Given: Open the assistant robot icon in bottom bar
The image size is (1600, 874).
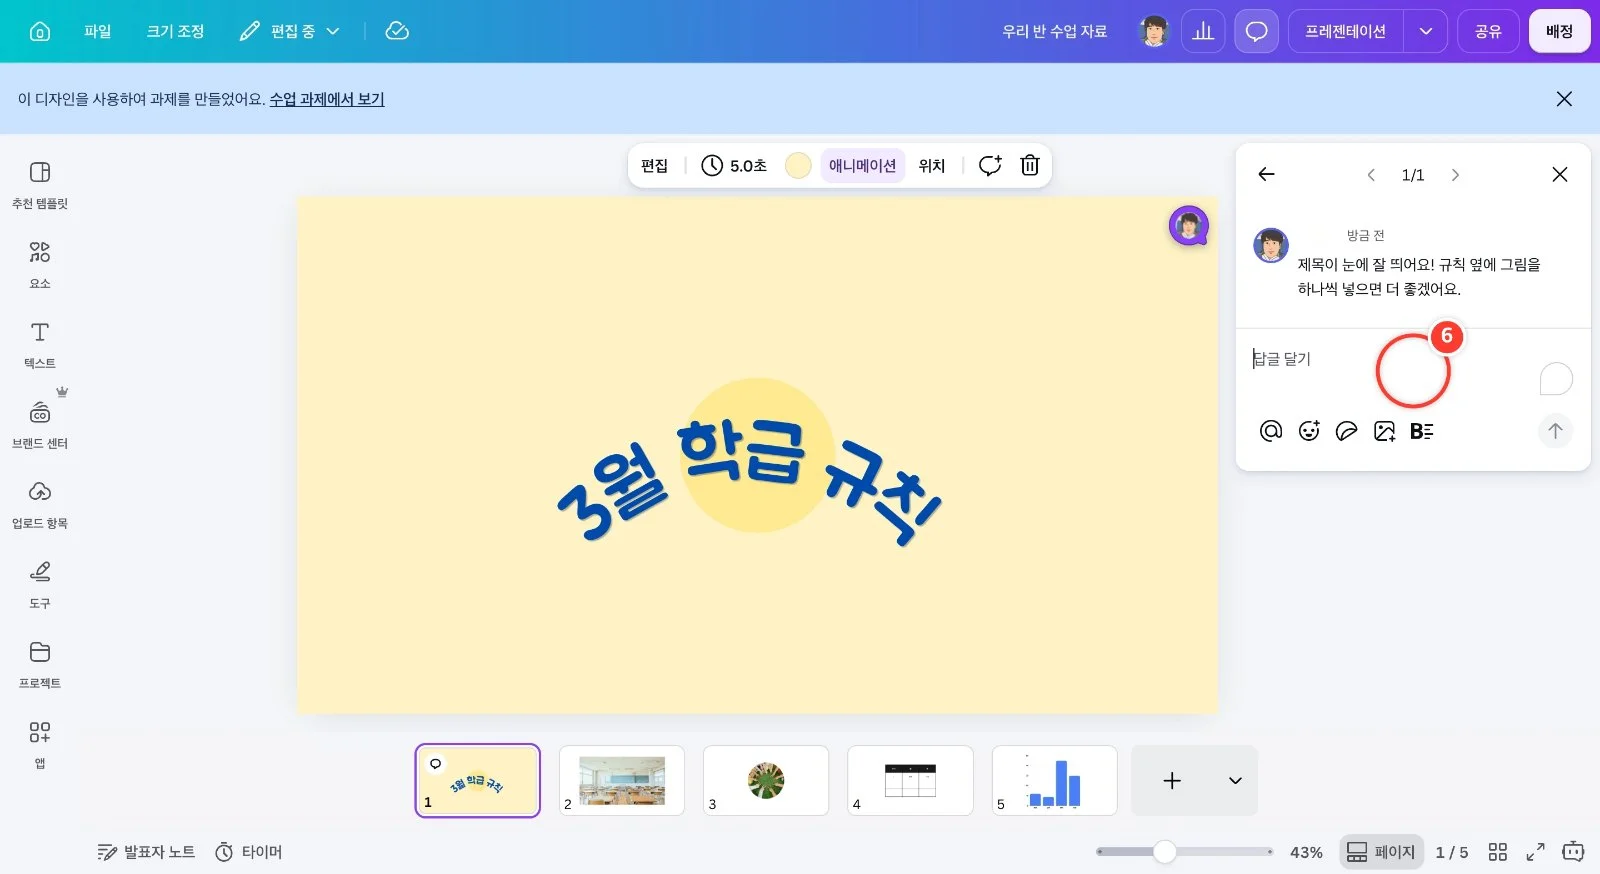Looking at the screenshot, I should click(1573, 852).
